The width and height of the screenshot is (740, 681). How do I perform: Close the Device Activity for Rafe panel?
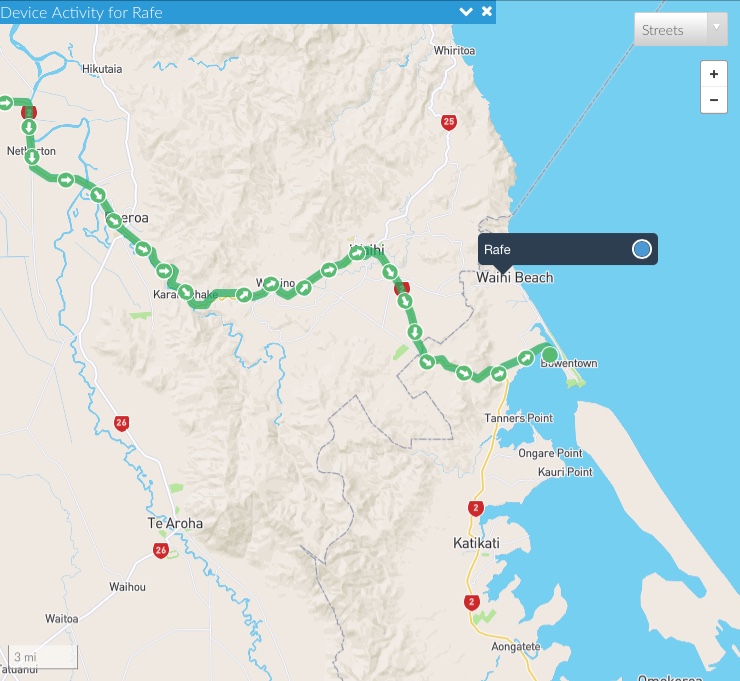coord(487,12)
